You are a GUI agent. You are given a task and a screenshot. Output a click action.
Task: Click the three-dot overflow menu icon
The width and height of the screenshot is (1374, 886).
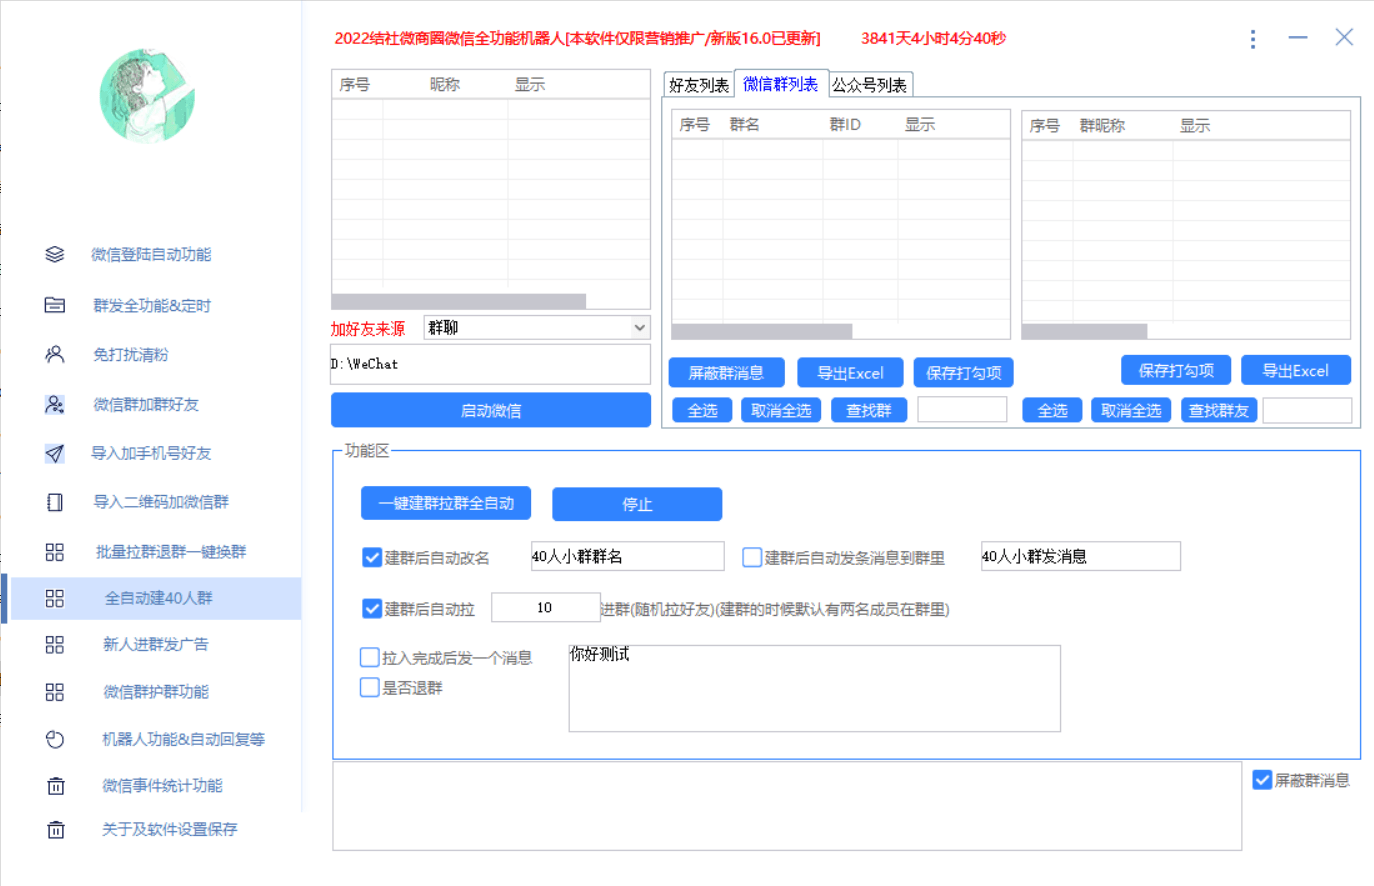[1253, 38]
